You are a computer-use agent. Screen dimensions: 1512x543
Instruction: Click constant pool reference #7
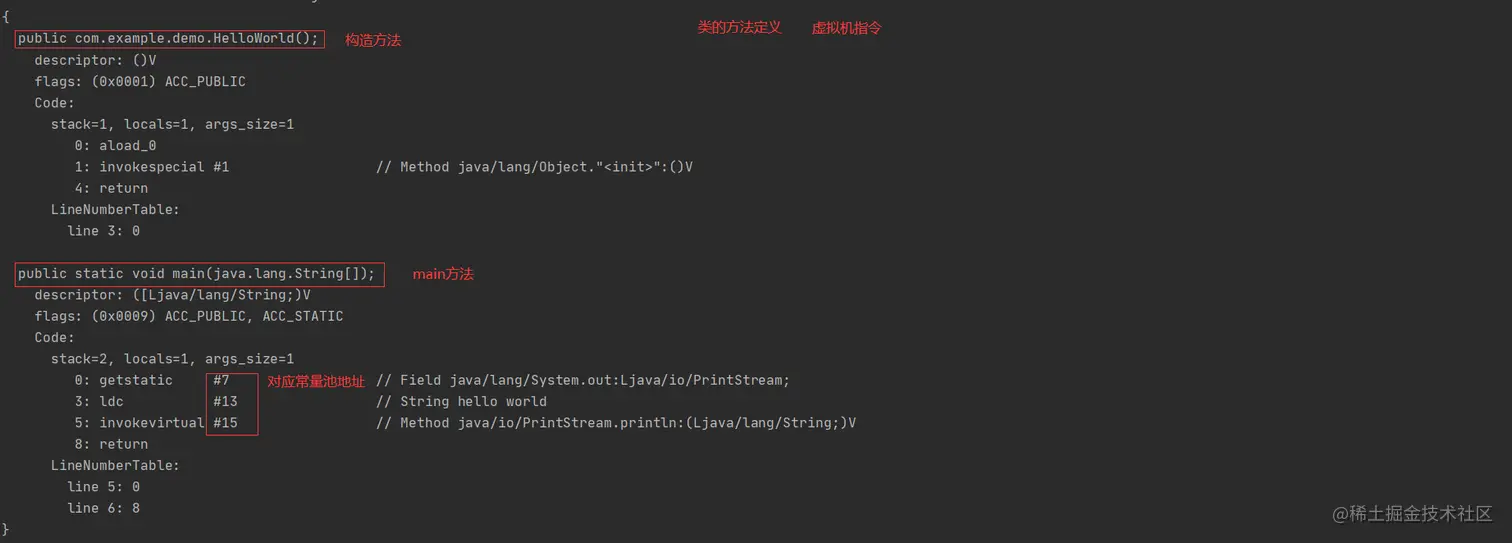221,380
